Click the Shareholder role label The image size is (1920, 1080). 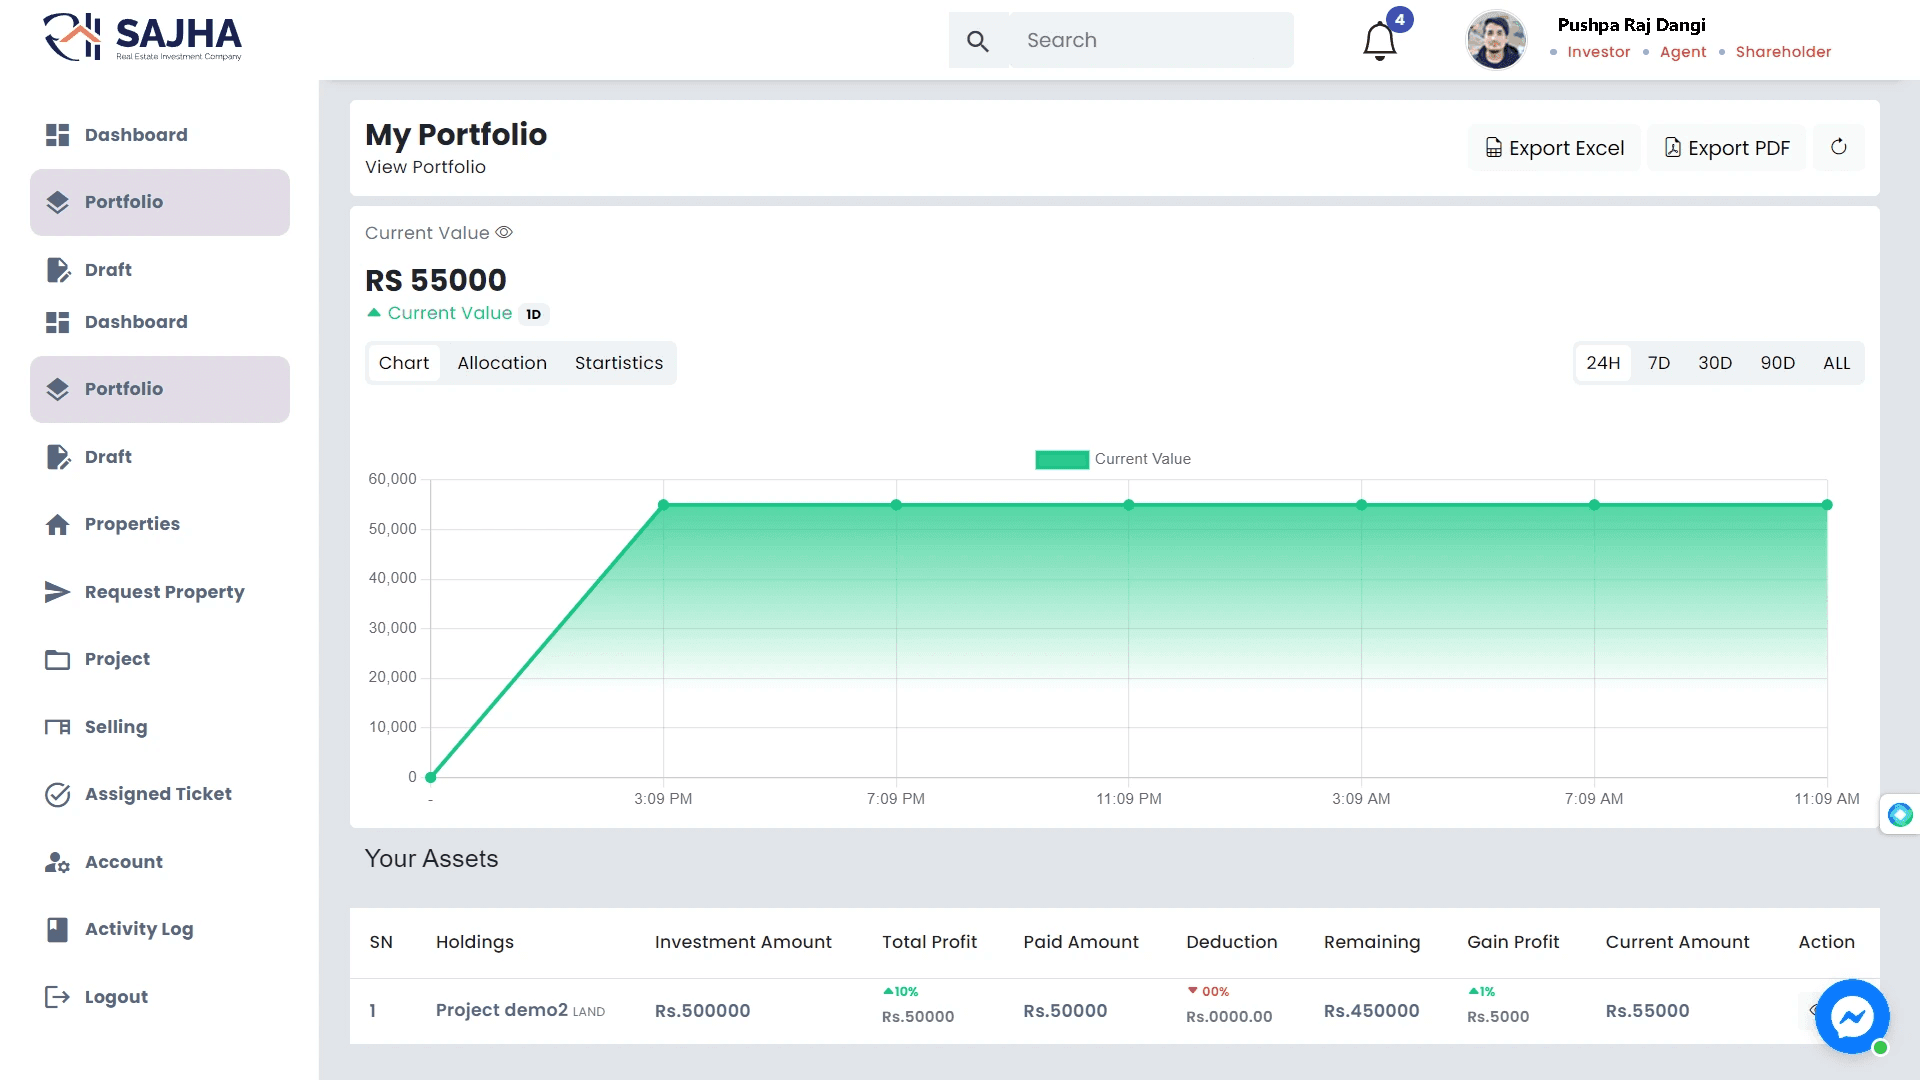pyautogui.click(x=1783, y=52)
